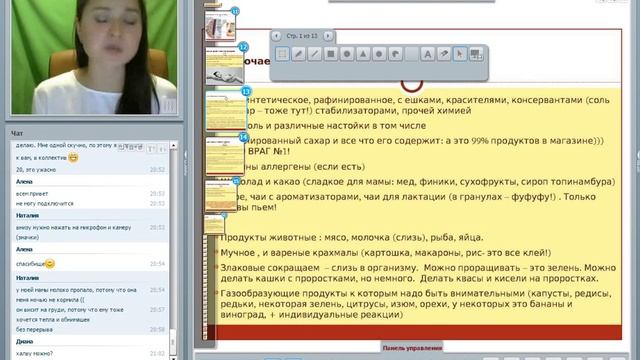Click the splitter handle between chat and slides

tap(186, 163)
